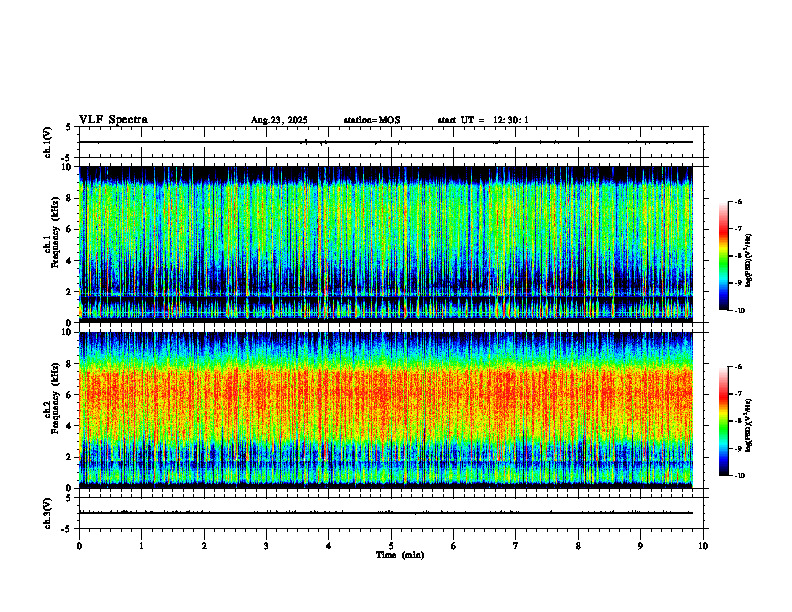792x612 pixels.
Task: Click the "Time (min)" axis title
Action: pos(400,555)
